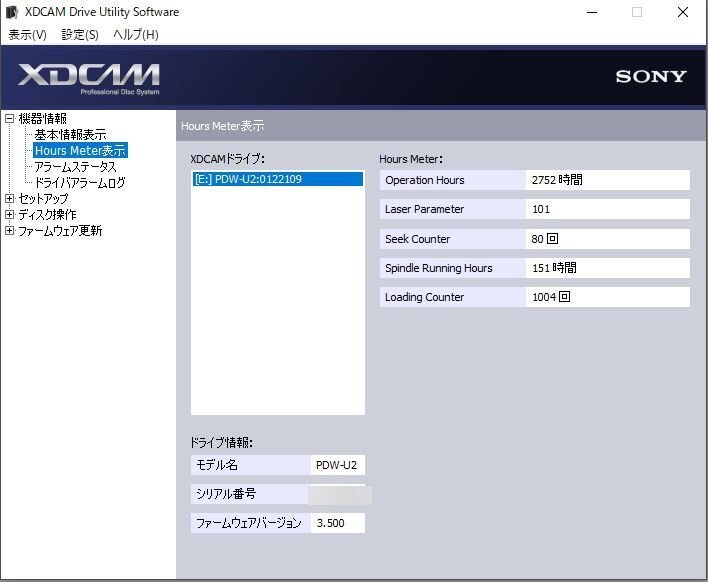Click the Loading Counter label

[x=424, y=297]
